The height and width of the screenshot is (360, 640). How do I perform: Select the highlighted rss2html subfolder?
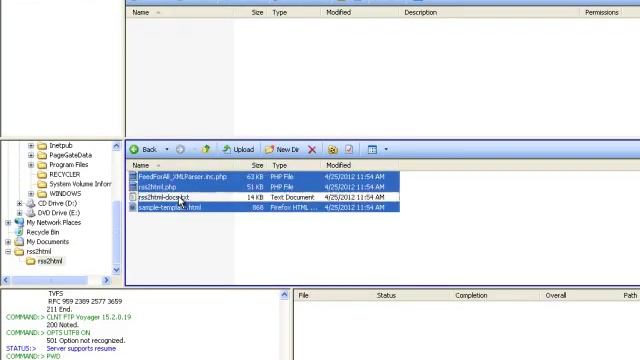(50, 261)
